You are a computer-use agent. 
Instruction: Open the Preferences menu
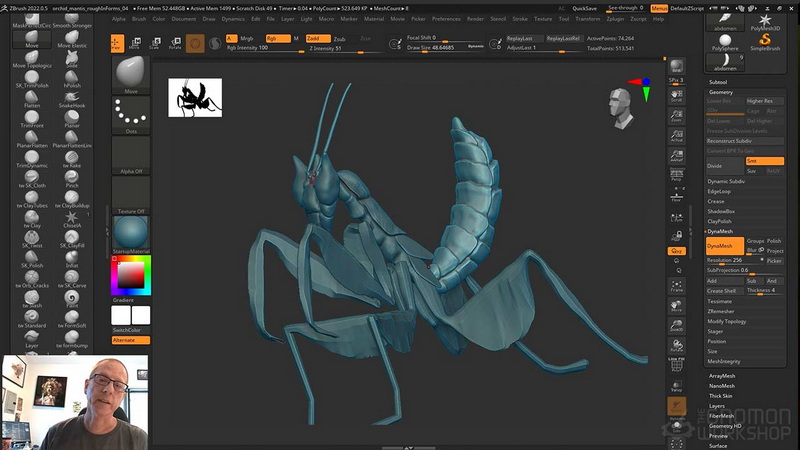tap(446, 19)
